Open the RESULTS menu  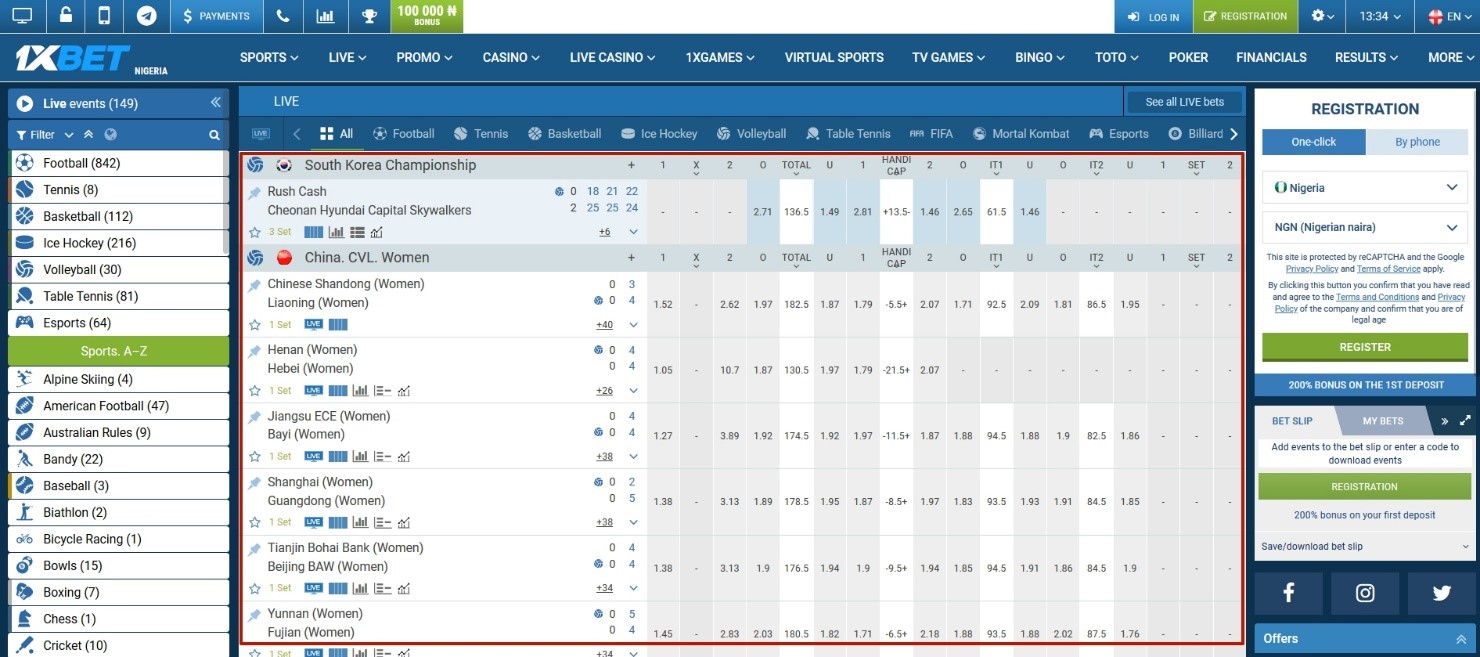(x=1367, y=57)
